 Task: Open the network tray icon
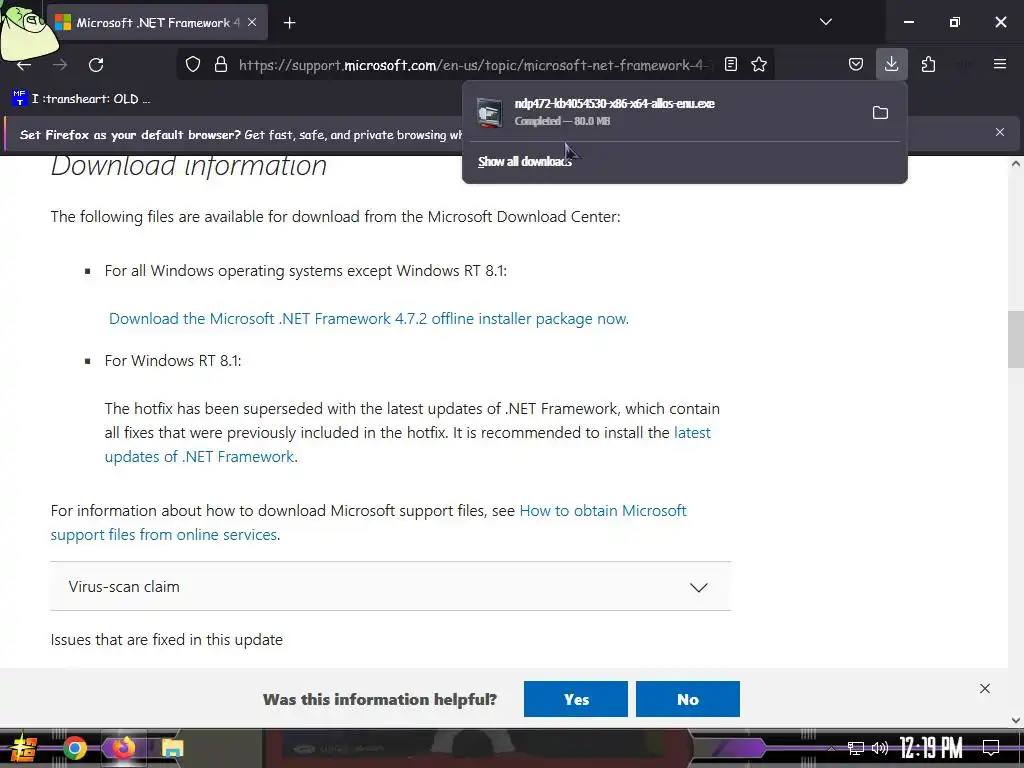coord(855,748)
